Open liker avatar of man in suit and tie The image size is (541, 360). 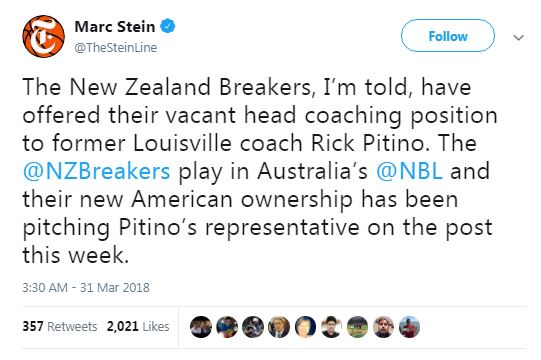[x=279, y=327]
